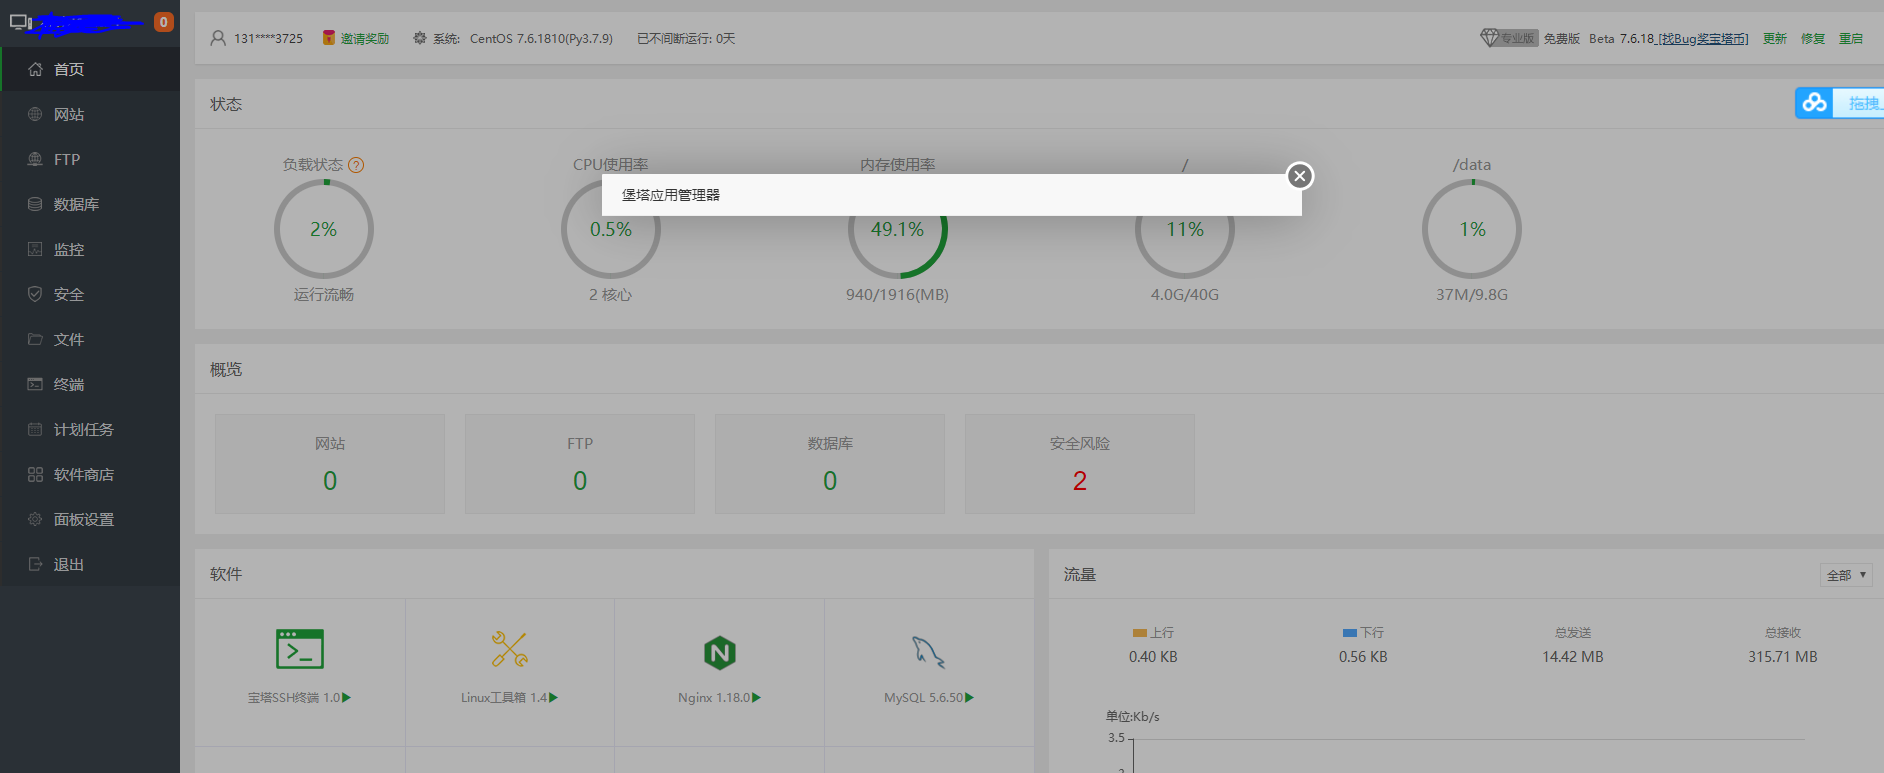Open the 数据库 sidebar item
This screenshot has width=1884, height=773.
coord(90,204)
